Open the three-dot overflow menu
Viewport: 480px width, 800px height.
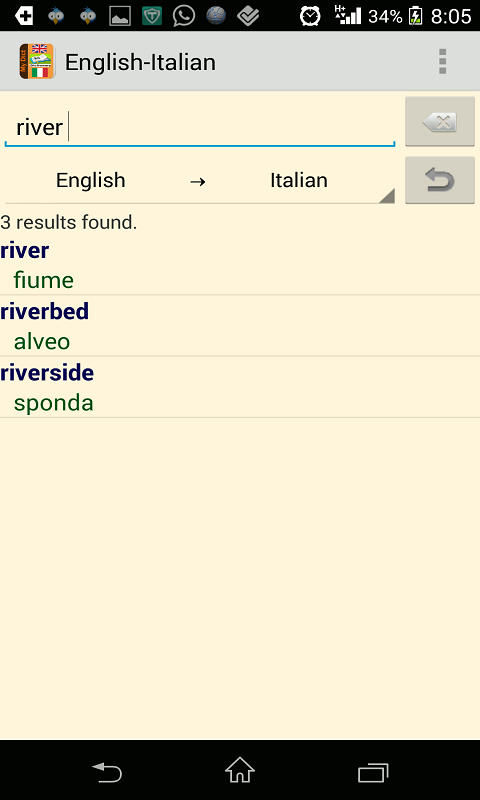(442, 62)
